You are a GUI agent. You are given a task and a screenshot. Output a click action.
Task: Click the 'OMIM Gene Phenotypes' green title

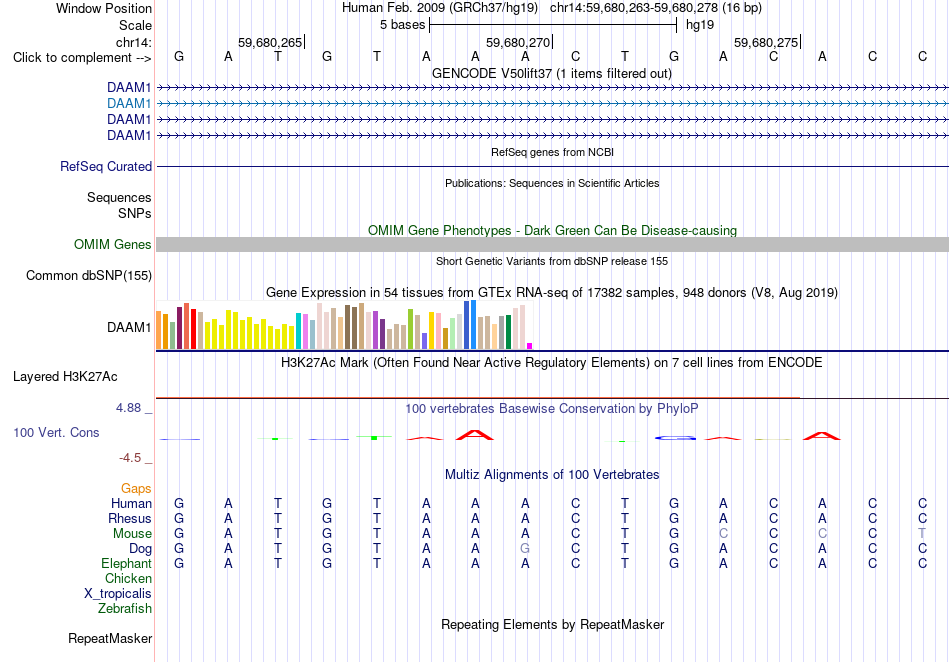(552, 230)
